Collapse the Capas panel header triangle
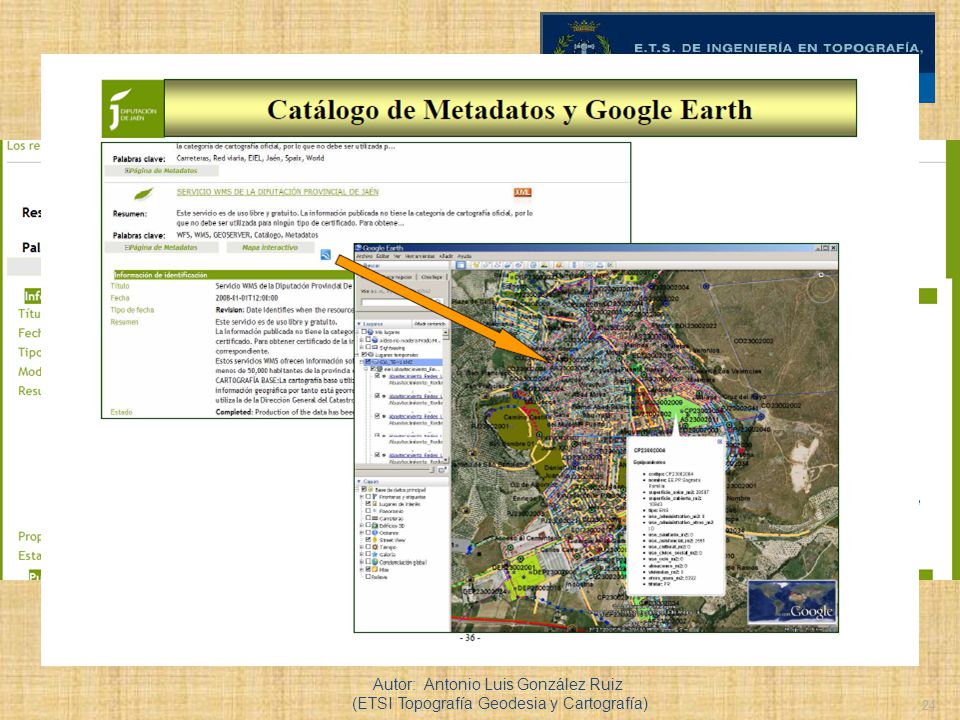960x720 pixels. tap(359, 481)
